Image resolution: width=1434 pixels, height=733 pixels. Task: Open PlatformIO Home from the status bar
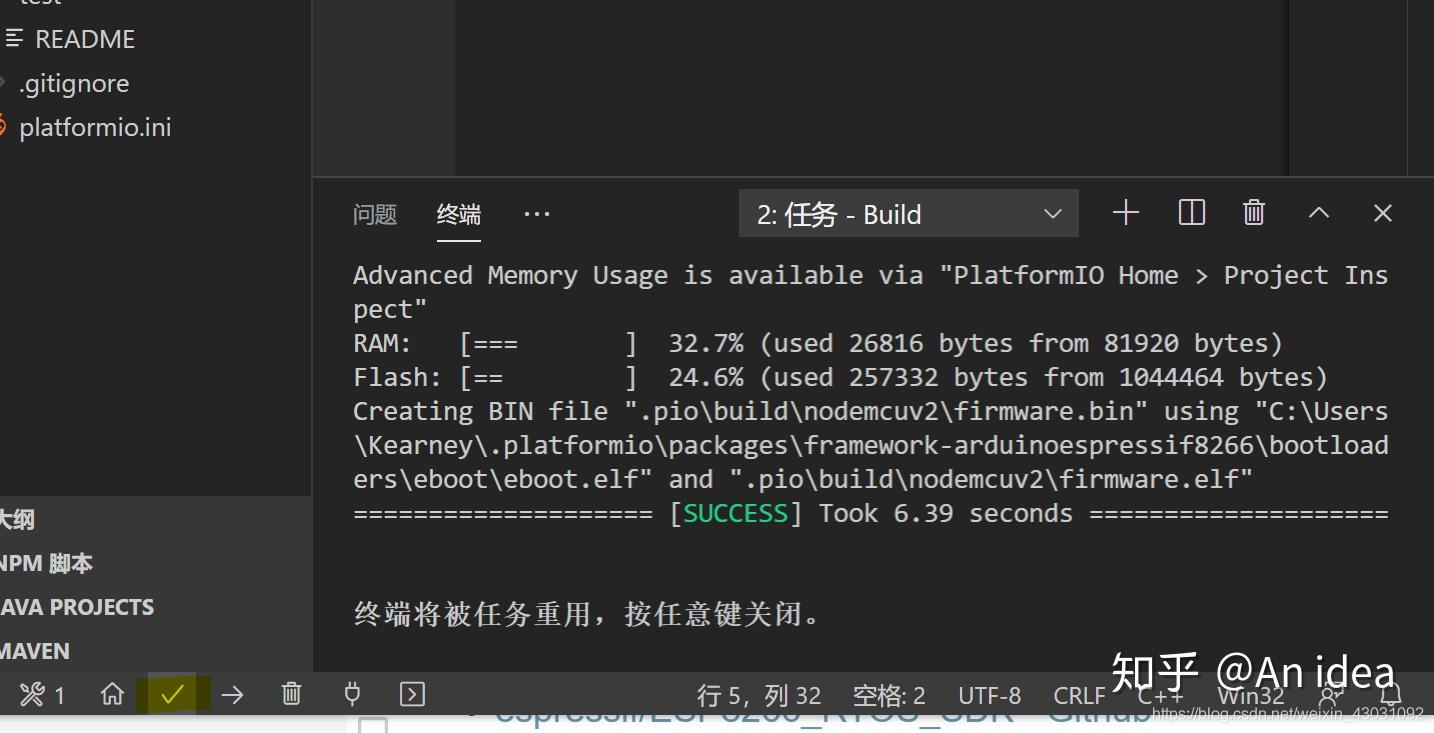[112, 693]
